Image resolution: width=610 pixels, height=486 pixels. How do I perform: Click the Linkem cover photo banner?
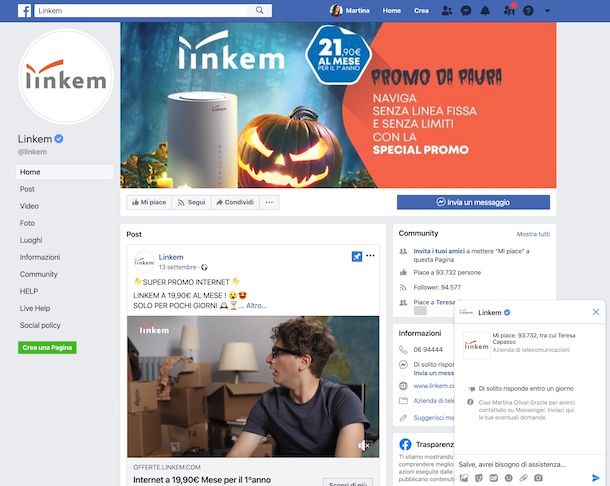click(338, 105)
